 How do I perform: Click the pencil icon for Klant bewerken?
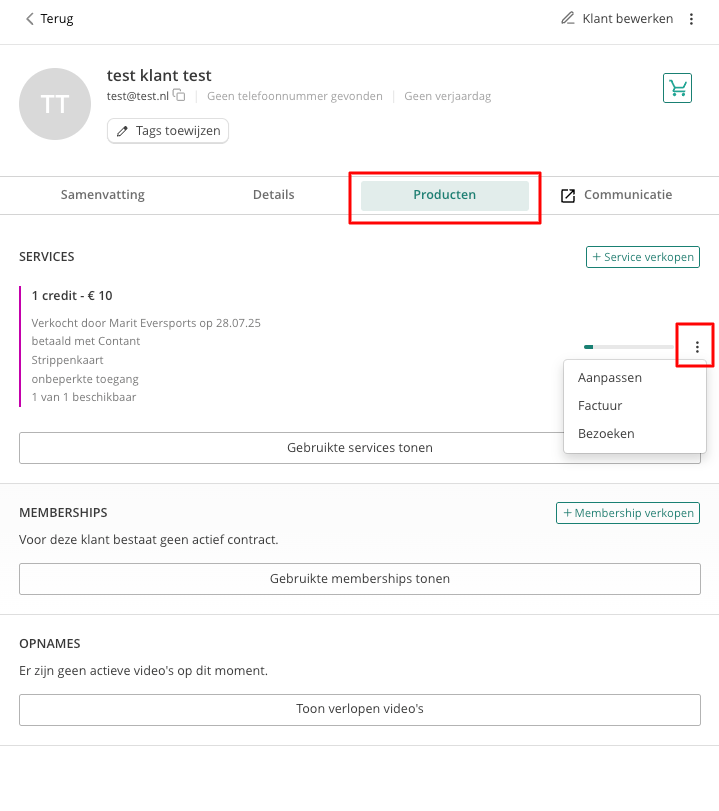(567, 19)
